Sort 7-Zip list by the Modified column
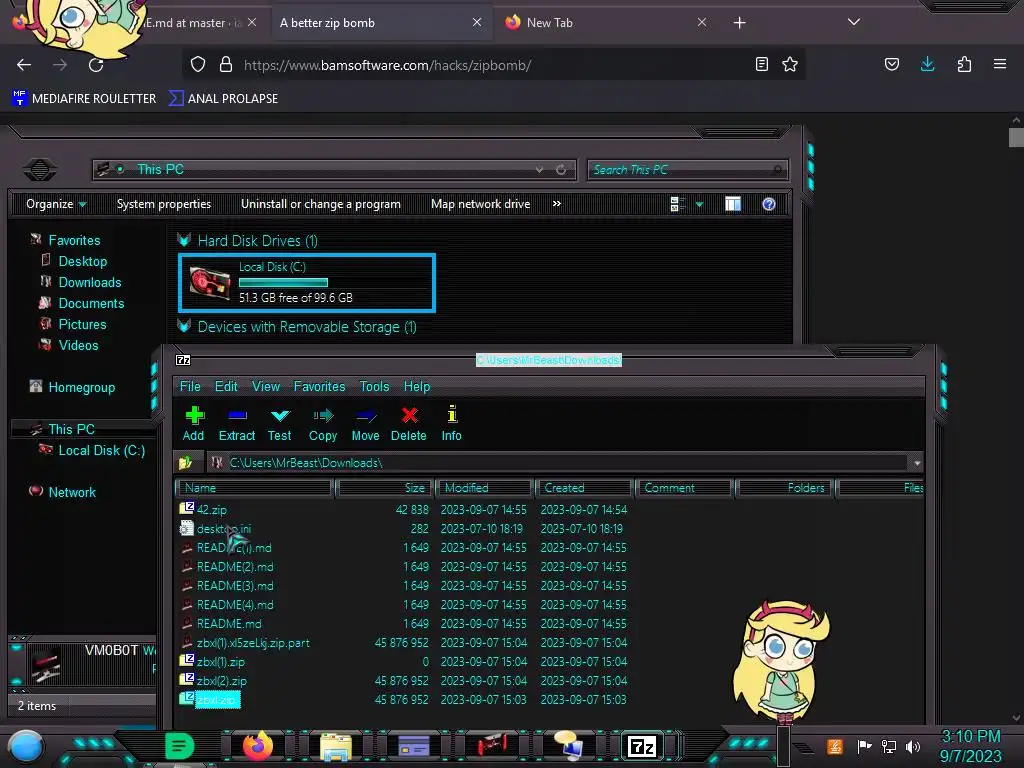The image size is (1024, 768). coord(484,488)
